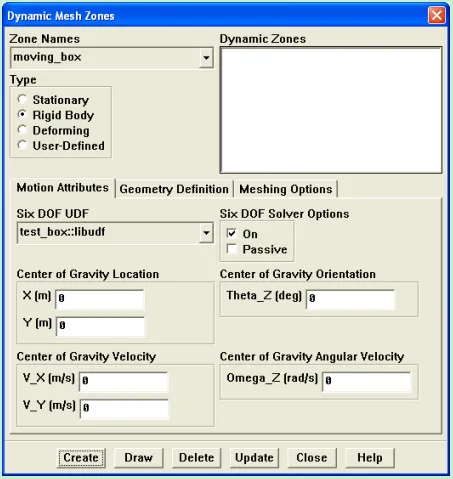Select the Rigid Body type option
Screen dimensions: 453x479
[22, 115]
